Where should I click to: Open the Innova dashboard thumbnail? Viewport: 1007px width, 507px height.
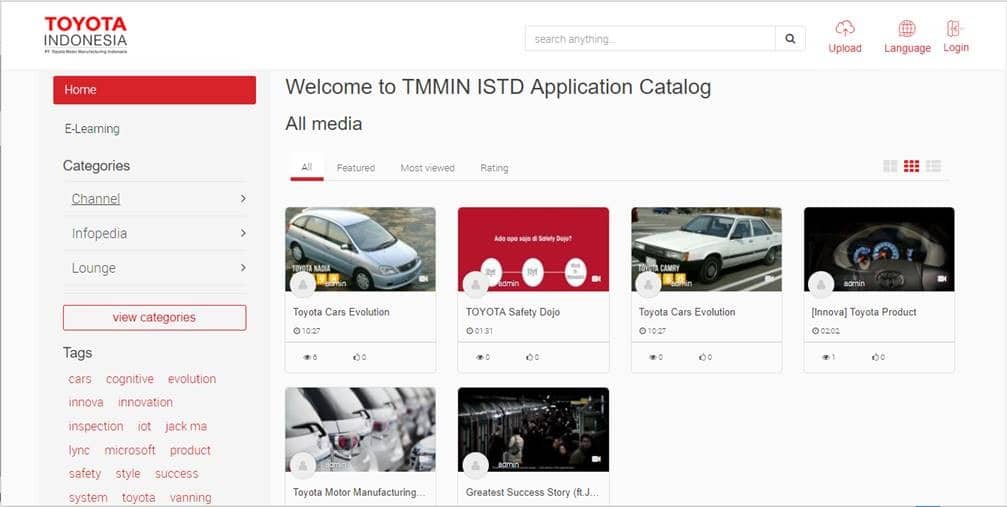coord(879,249)
